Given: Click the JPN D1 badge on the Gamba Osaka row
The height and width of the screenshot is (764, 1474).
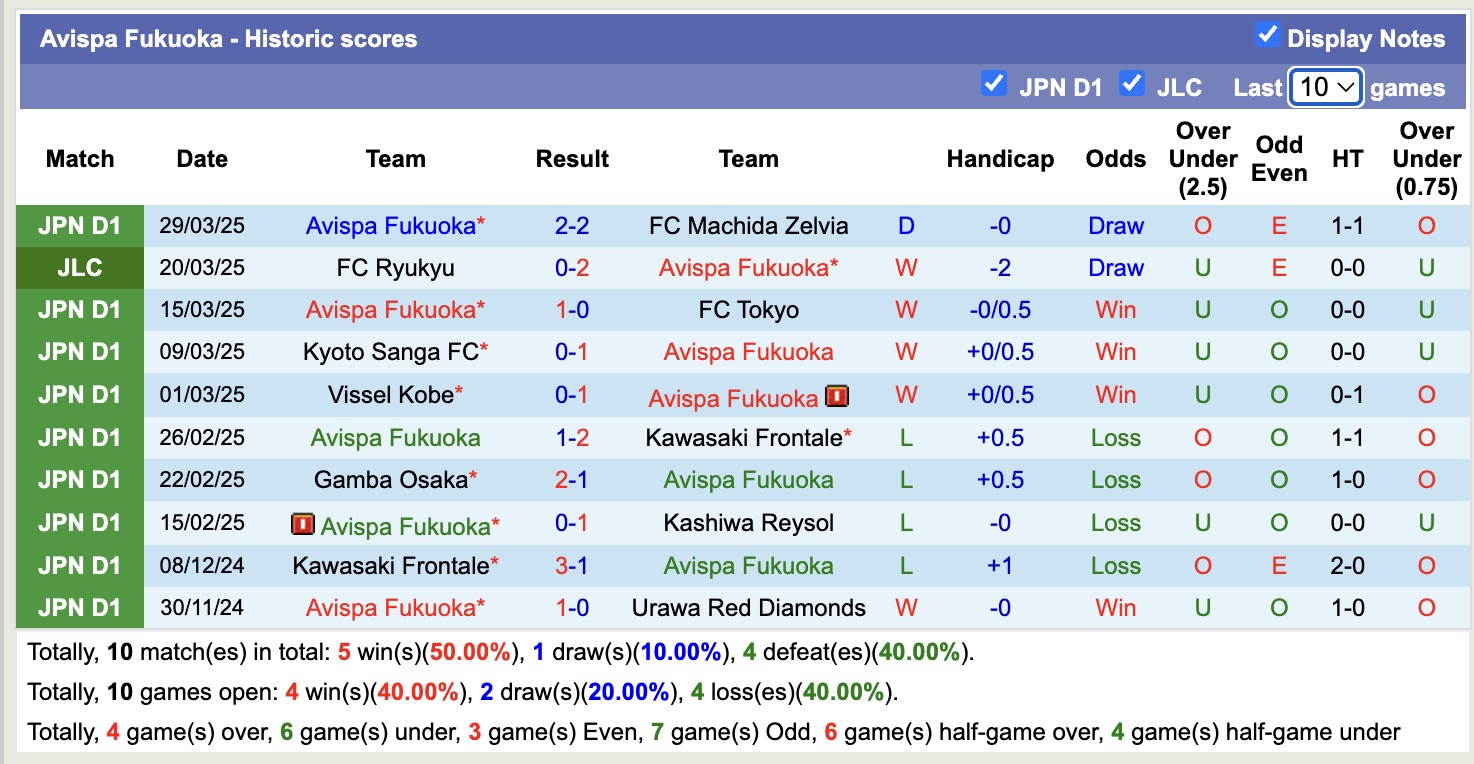Looking at the screenshot, I should [x=80, y=480].
